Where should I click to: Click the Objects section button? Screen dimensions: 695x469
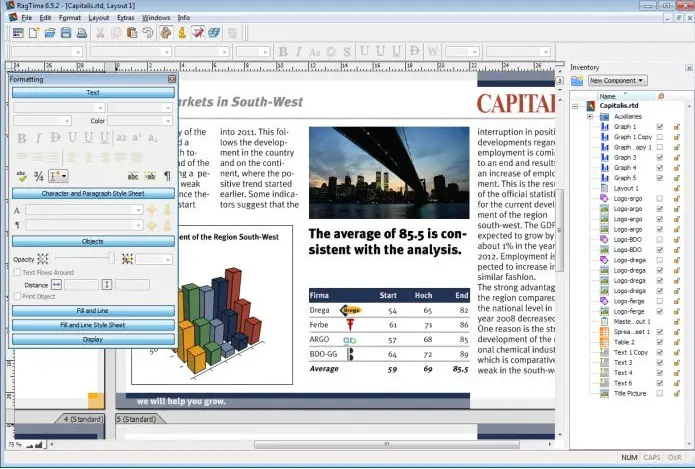[93, 242]
